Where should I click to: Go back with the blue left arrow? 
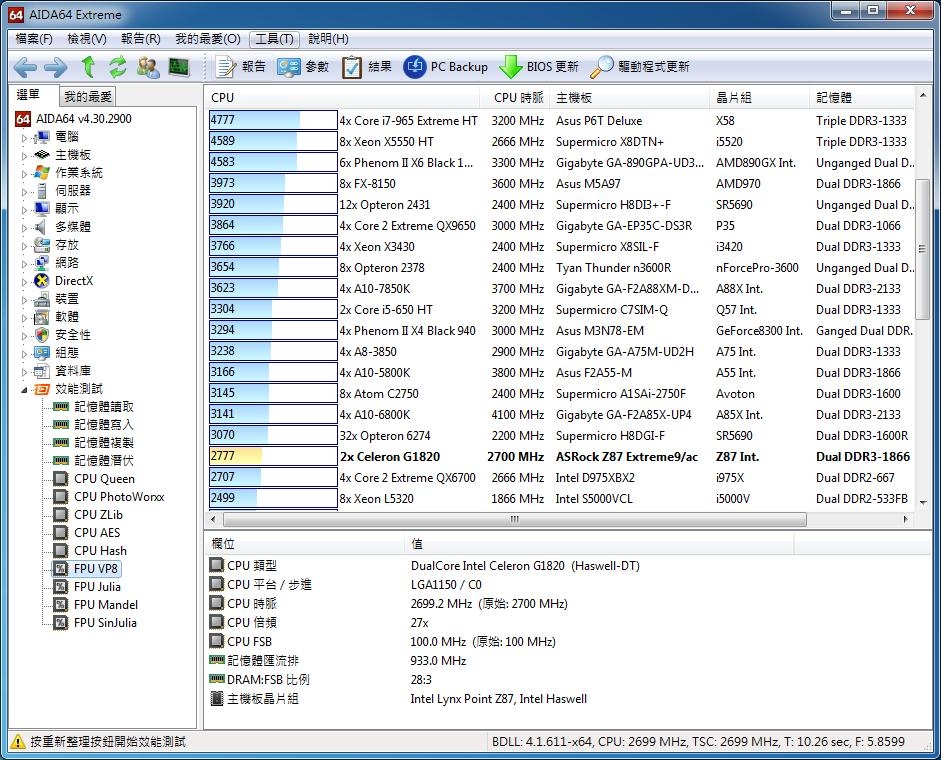coord(25,67)
